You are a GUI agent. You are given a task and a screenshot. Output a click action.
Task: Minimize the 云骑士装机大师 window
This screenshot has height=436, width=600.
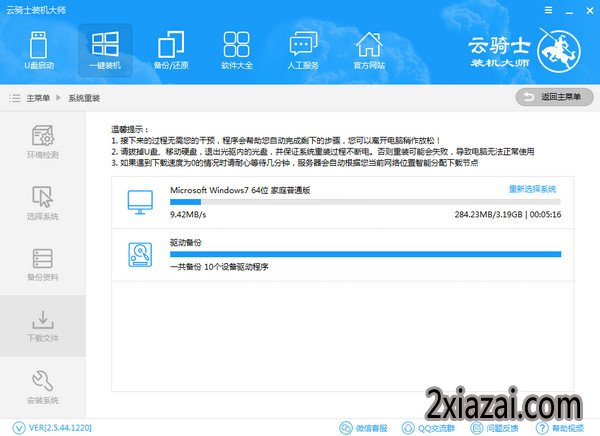(x=569, y=11)
